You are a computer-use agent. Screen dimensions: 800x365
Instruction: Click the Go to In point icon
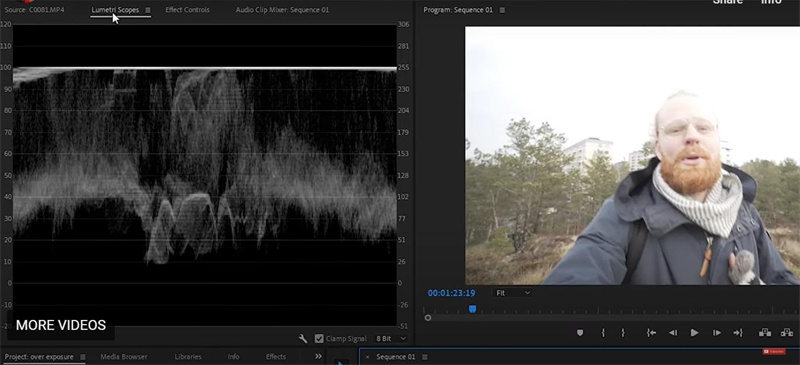pyautogui.click(x=651, y=332)
